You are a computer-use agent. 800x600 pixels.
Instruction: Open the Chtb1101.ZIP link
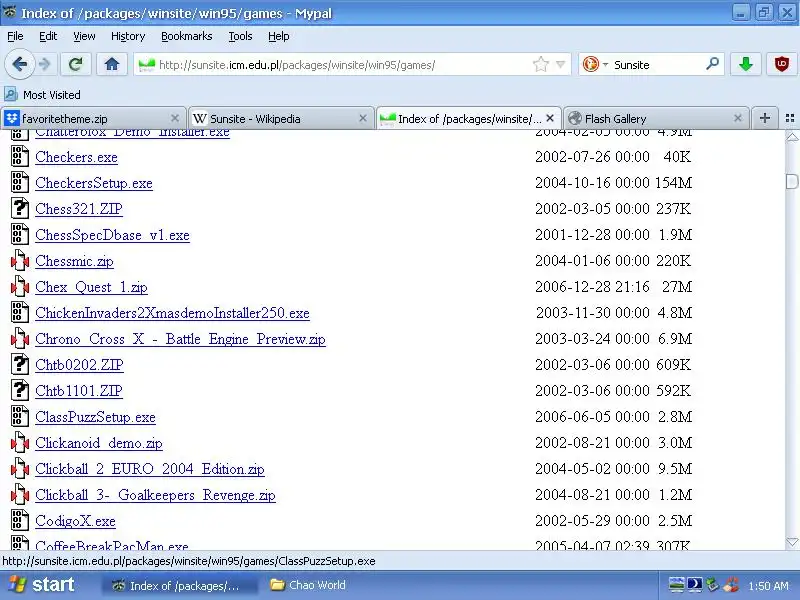[x=79, y=391]
